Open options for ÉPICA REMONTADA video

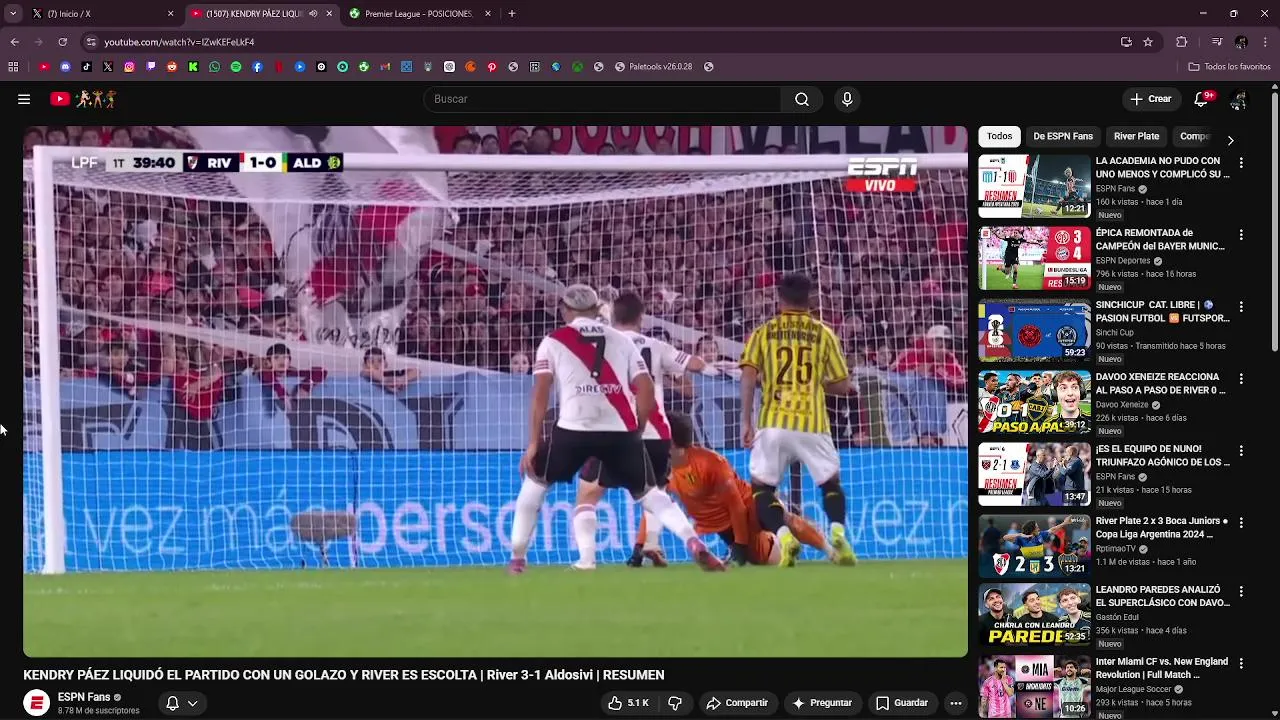[x=1241, y=235]
